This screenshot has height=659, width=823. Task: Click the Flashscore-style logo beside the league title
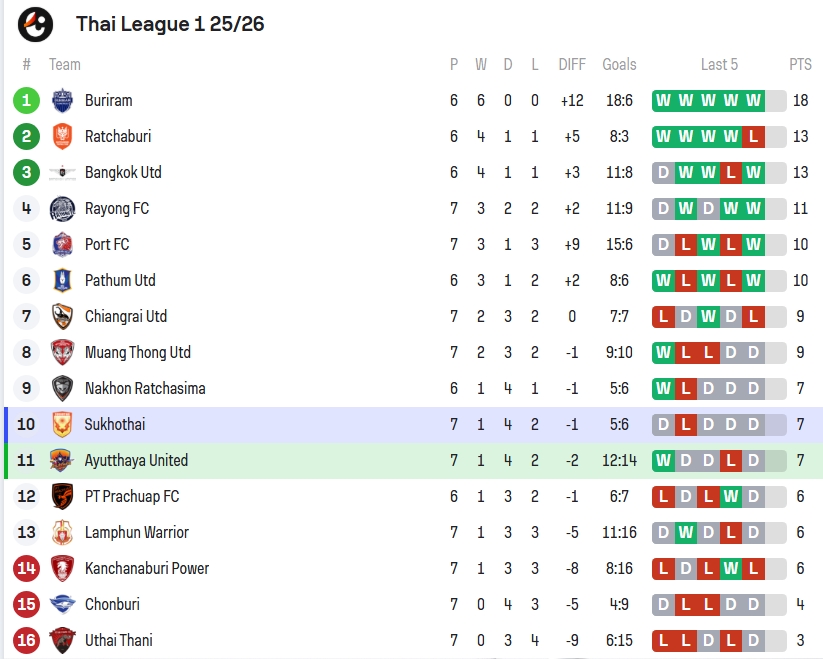click(36, 24)
